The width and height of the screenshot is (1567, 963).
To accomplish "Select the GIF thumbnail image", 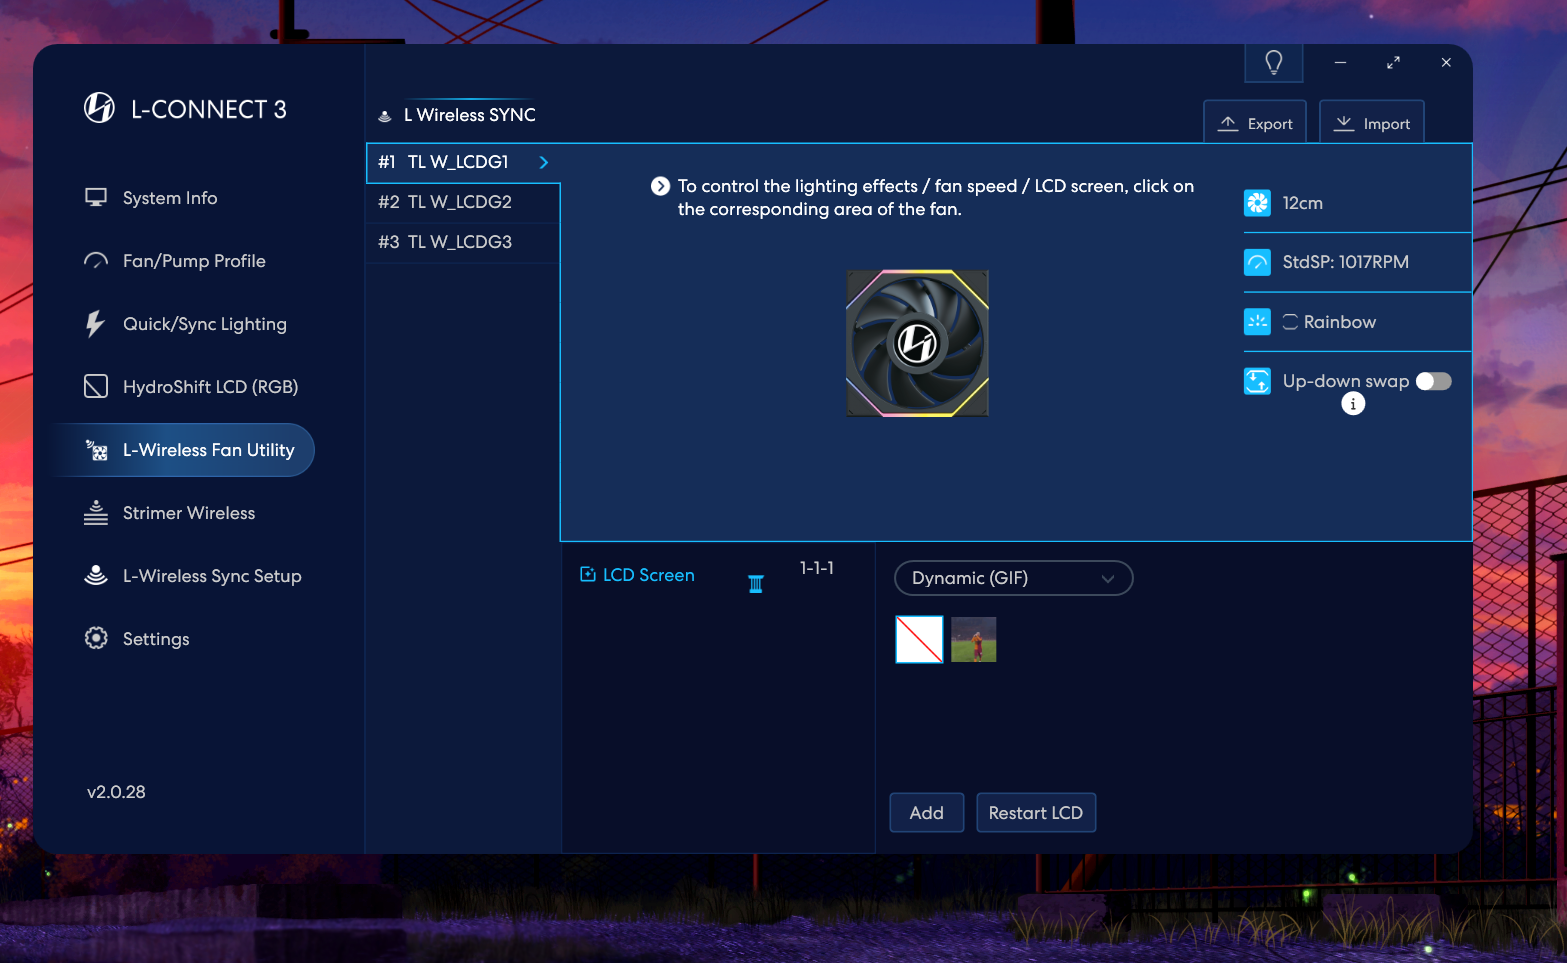I will pos(974,640).
